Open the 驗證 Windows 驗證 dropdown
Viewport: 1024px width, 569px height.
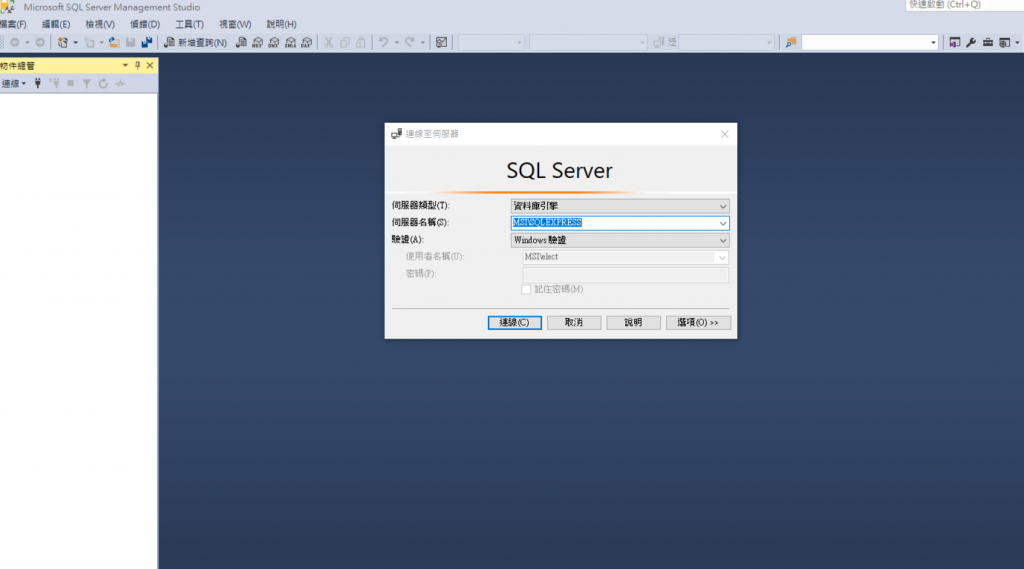coord(722,240)
